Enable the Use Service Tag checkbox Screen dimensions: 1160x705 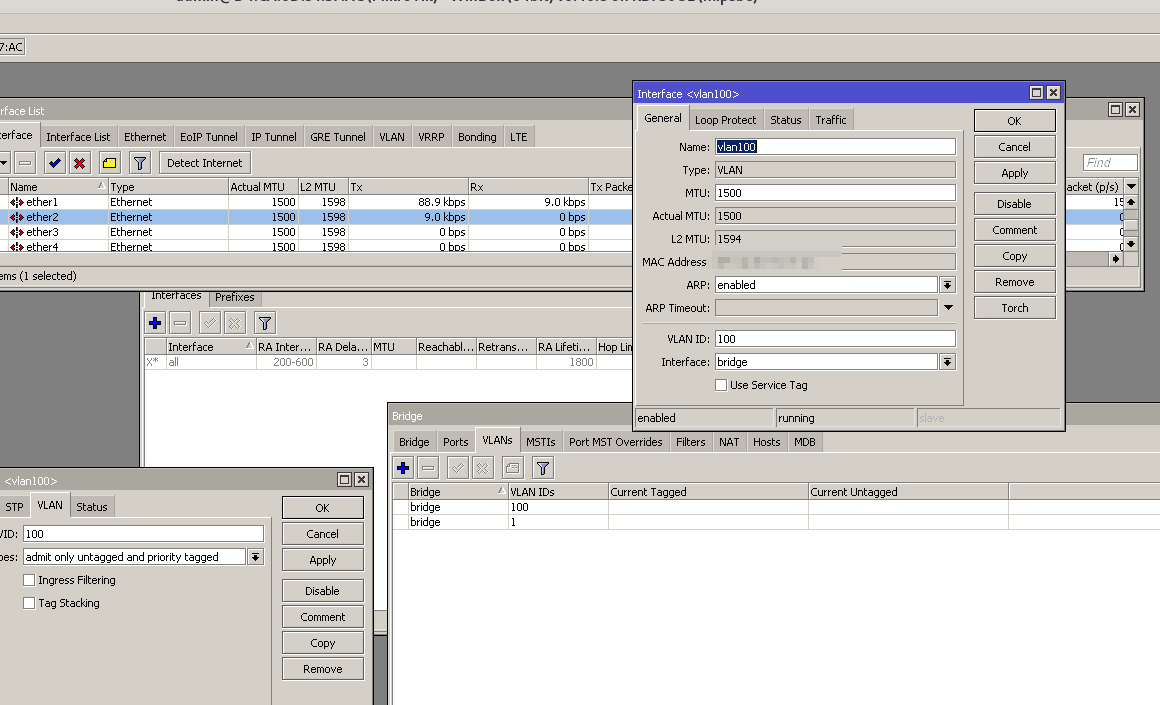[721, 385]
